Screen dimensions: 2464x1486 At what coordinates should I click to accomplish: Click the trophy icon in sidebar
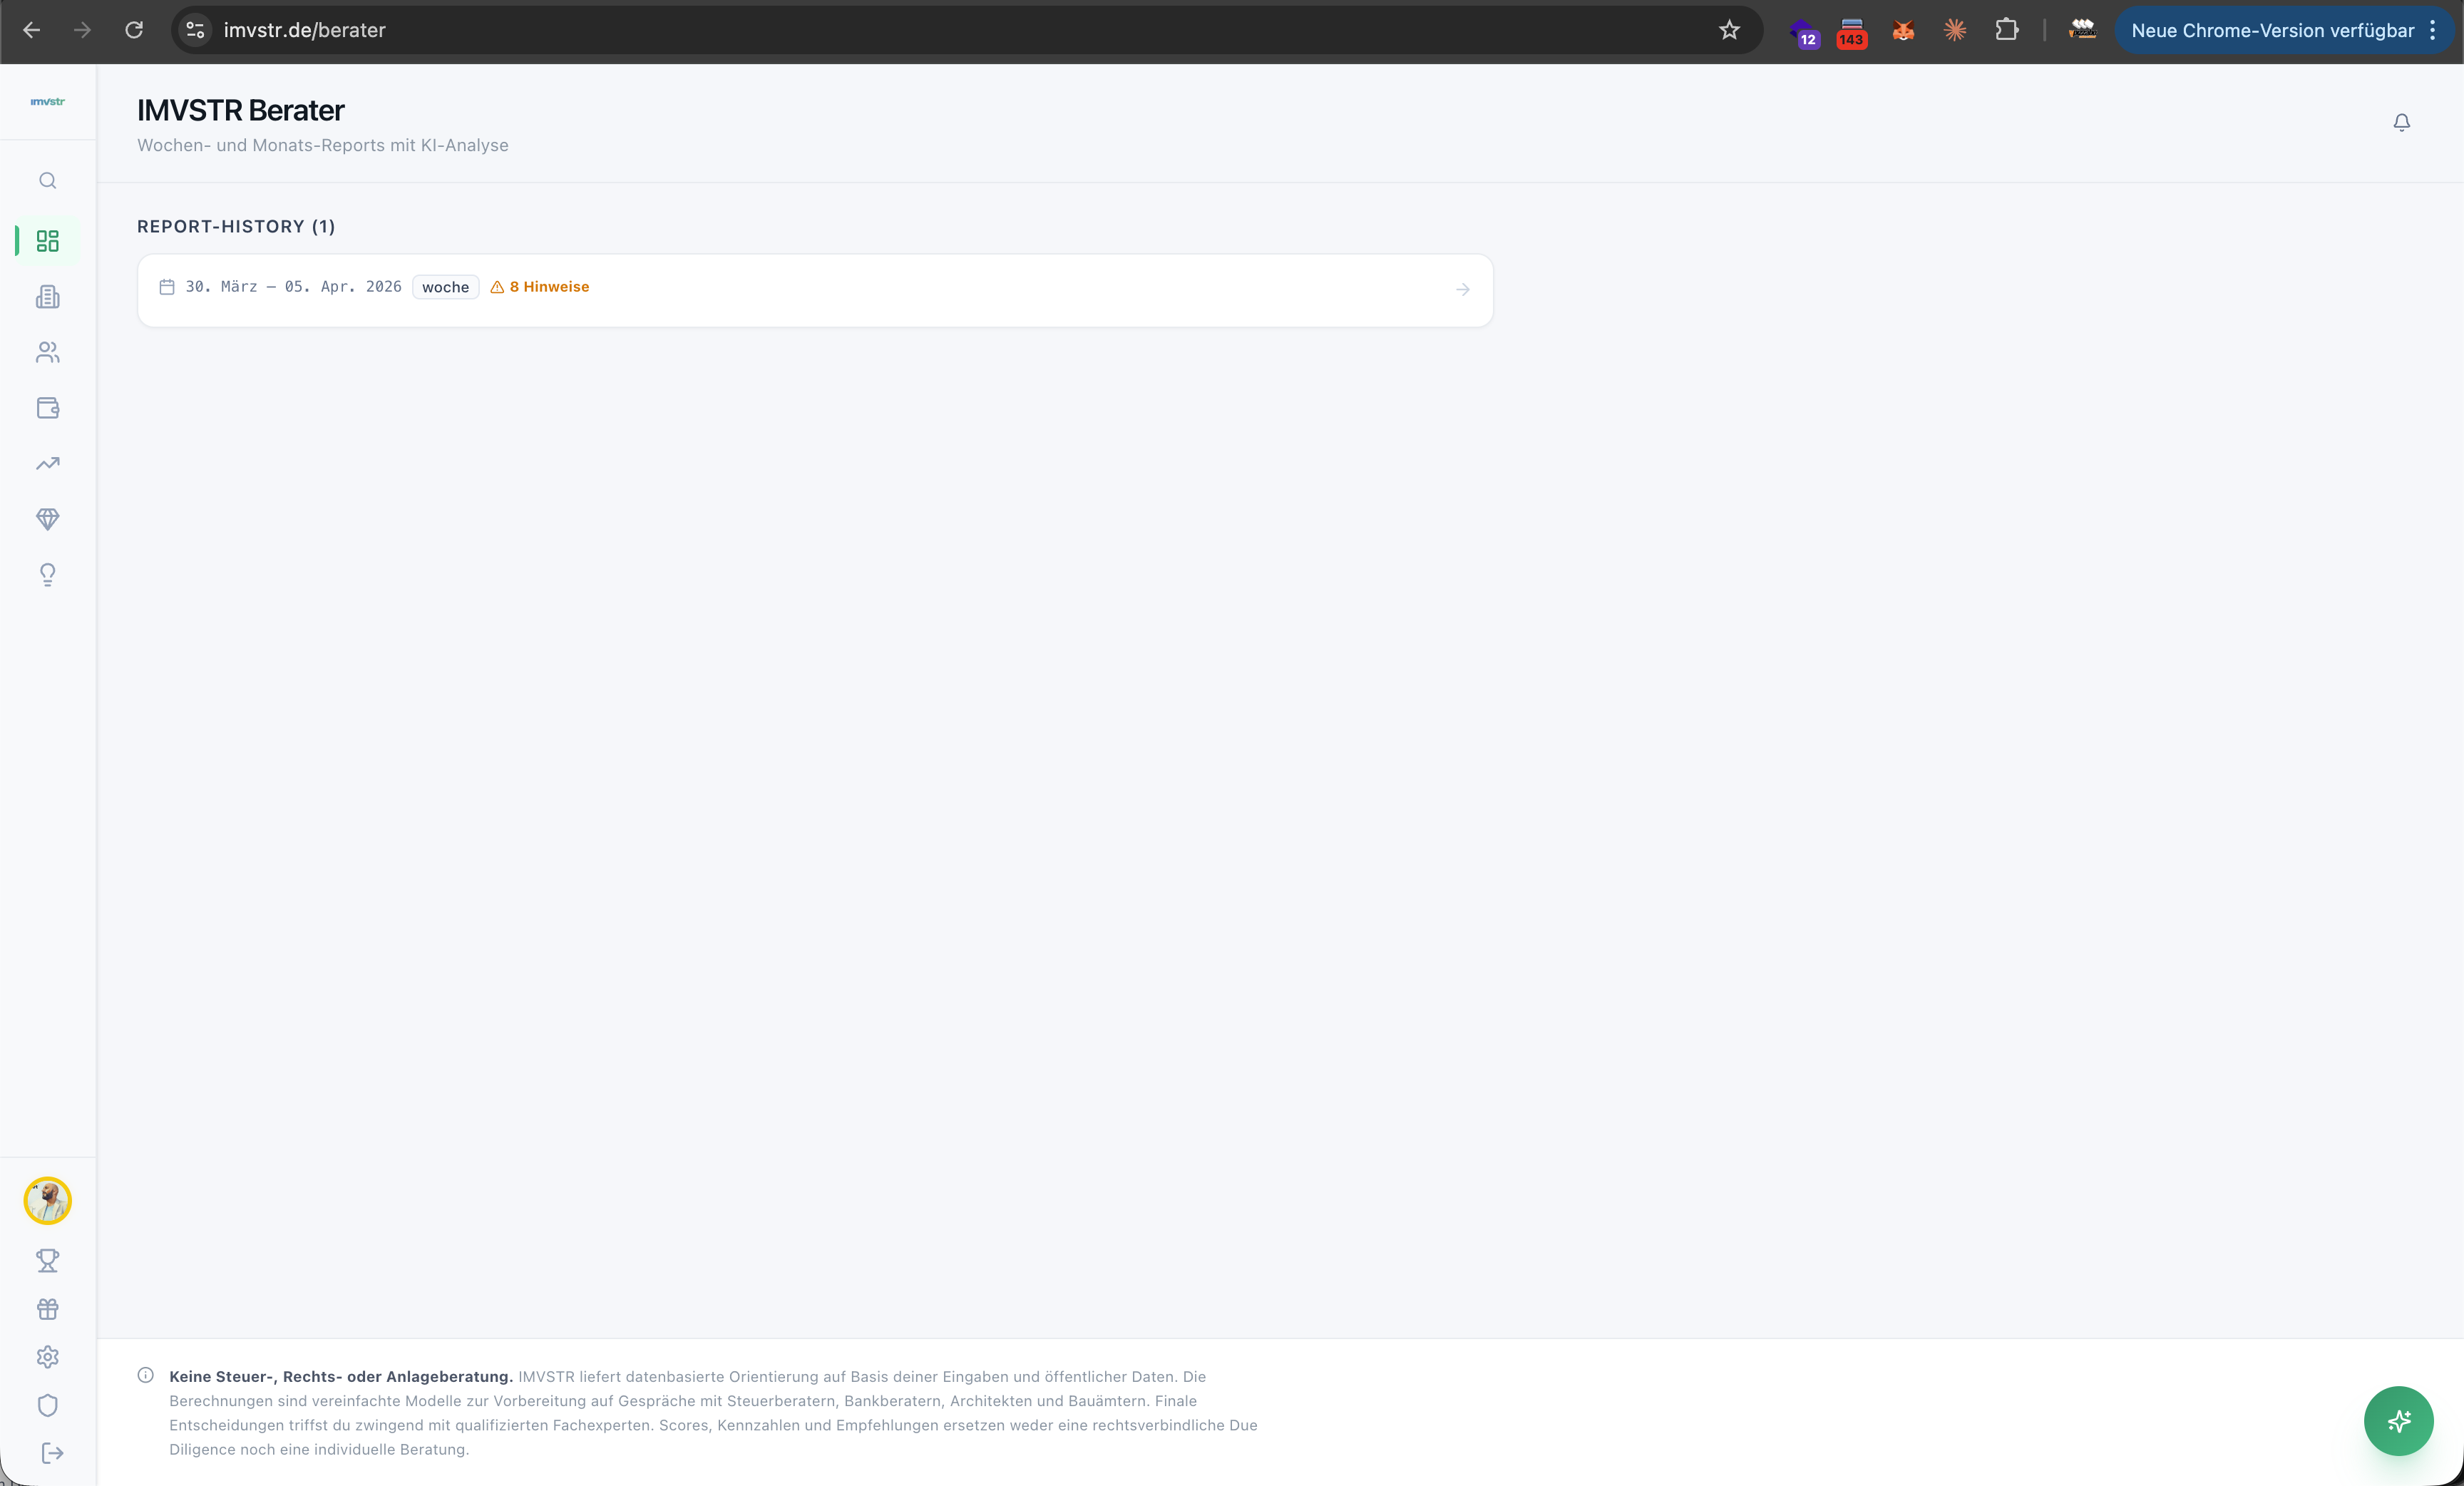pyautogui.click(x=47, y=1260)
